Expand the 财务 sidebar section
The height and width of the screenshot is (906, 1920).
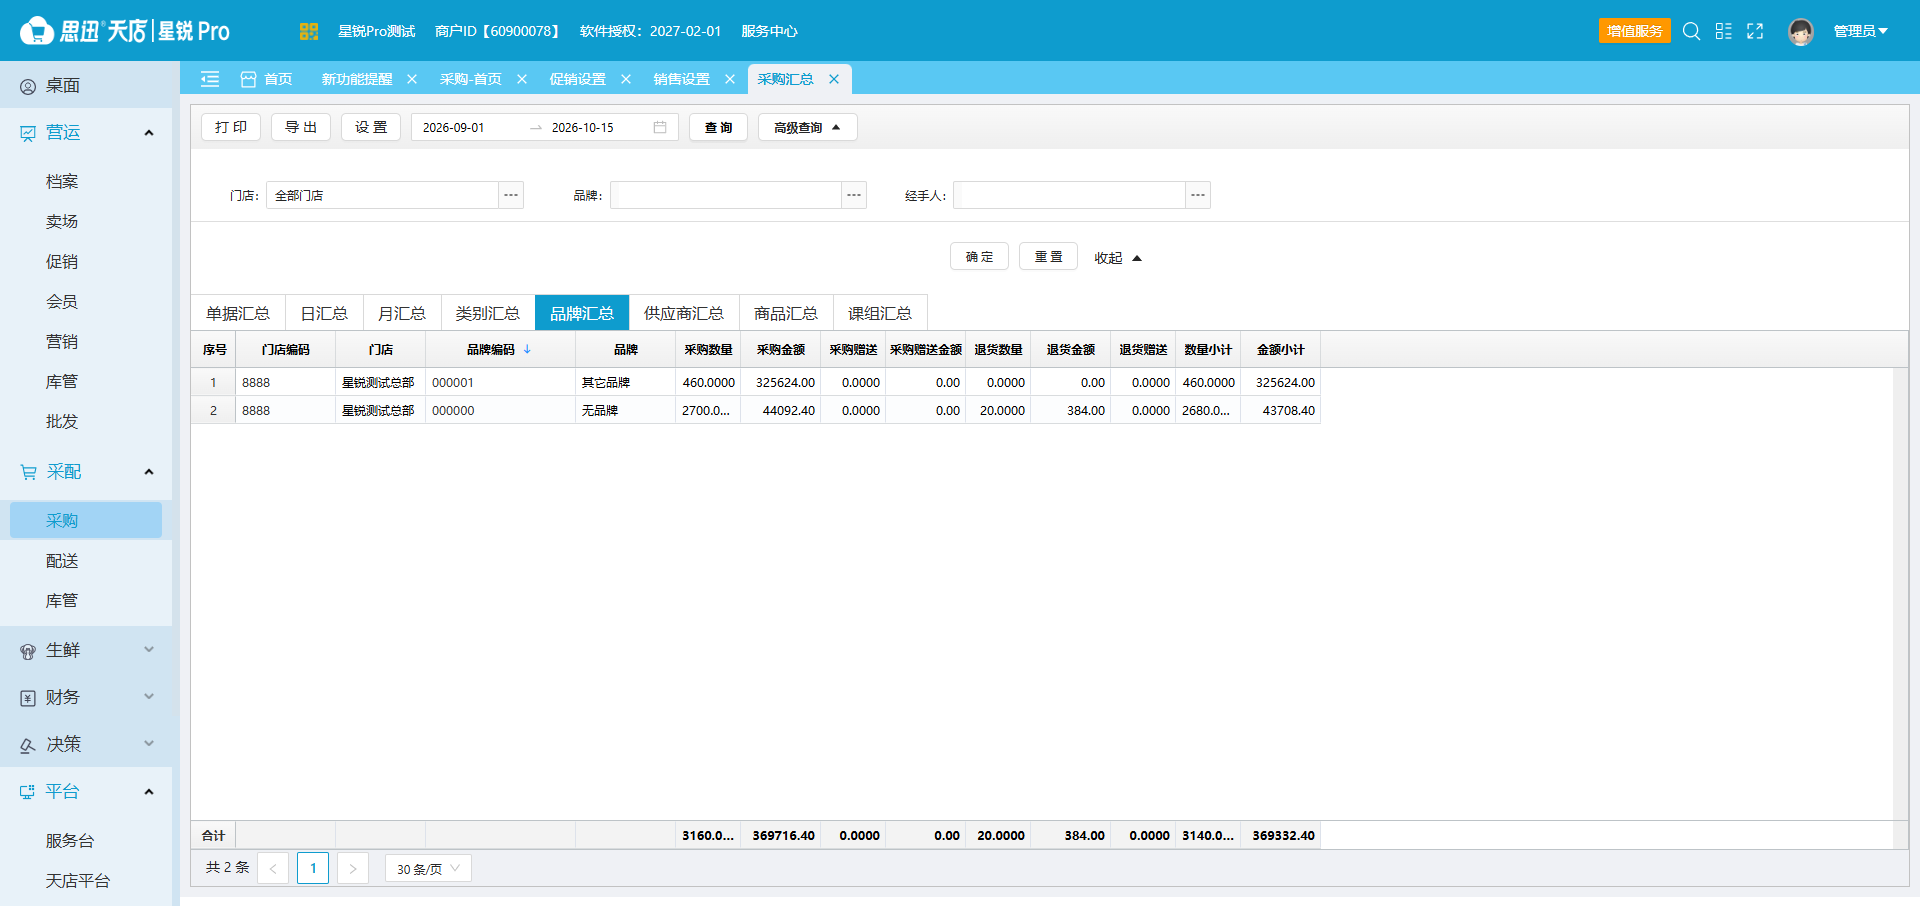pos(86,697)
